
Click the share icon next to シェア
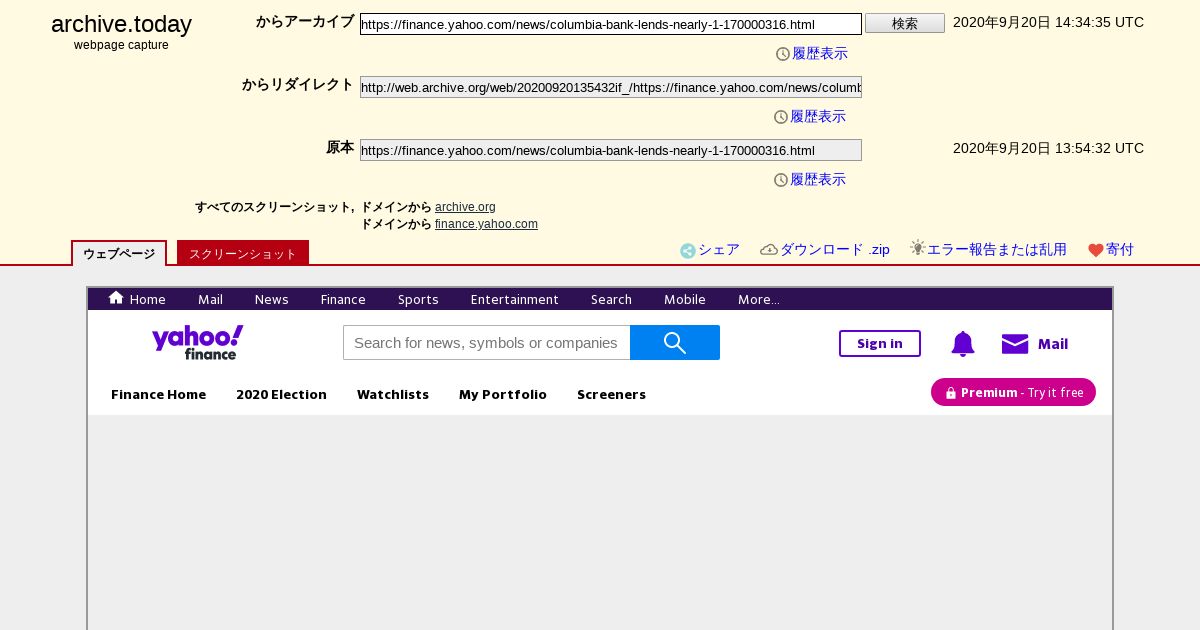(688, 251)
